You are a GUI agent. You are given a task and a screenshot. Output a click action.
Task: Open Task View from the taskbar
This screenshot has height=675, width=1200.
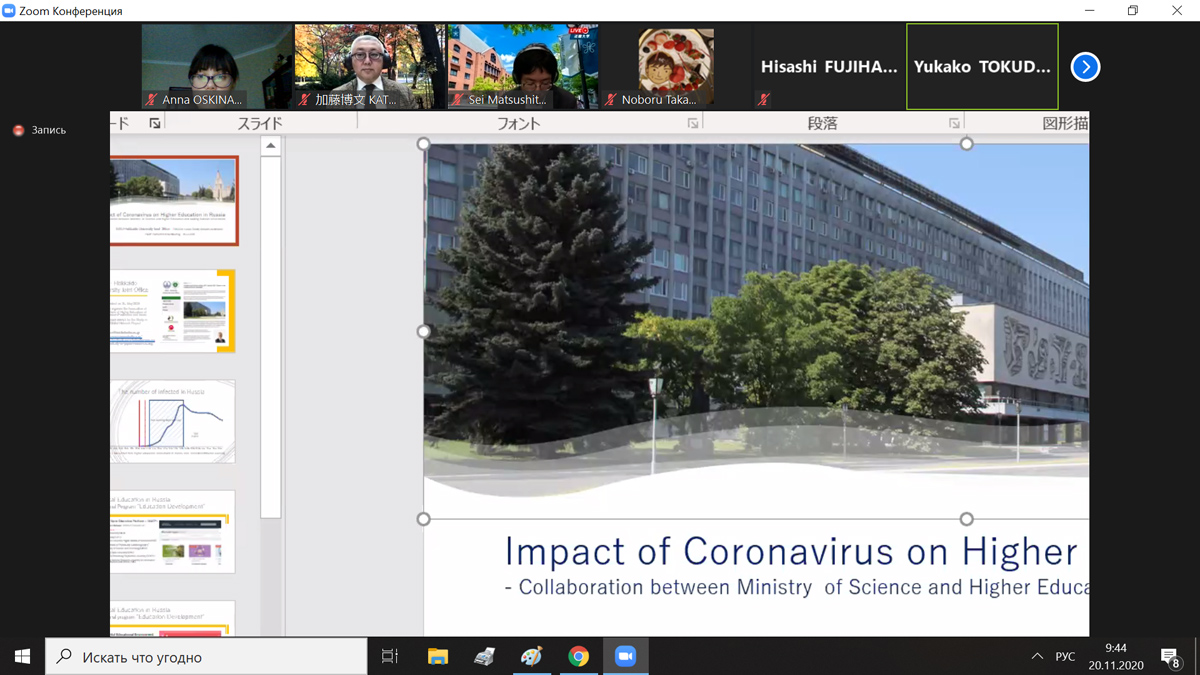coord(390,656)
